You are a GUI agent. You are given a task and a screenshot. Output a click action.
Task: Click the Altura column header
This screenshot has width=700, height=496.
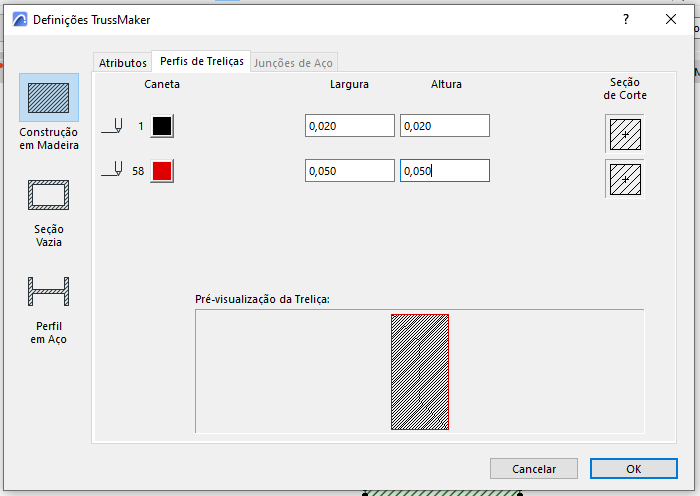point(446,84)
